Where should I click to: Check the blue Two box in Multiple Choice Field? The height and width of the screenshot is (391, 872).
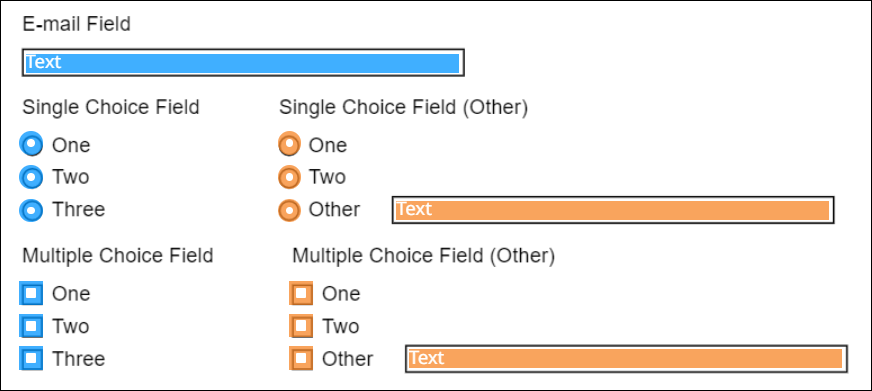click(31, 326)
